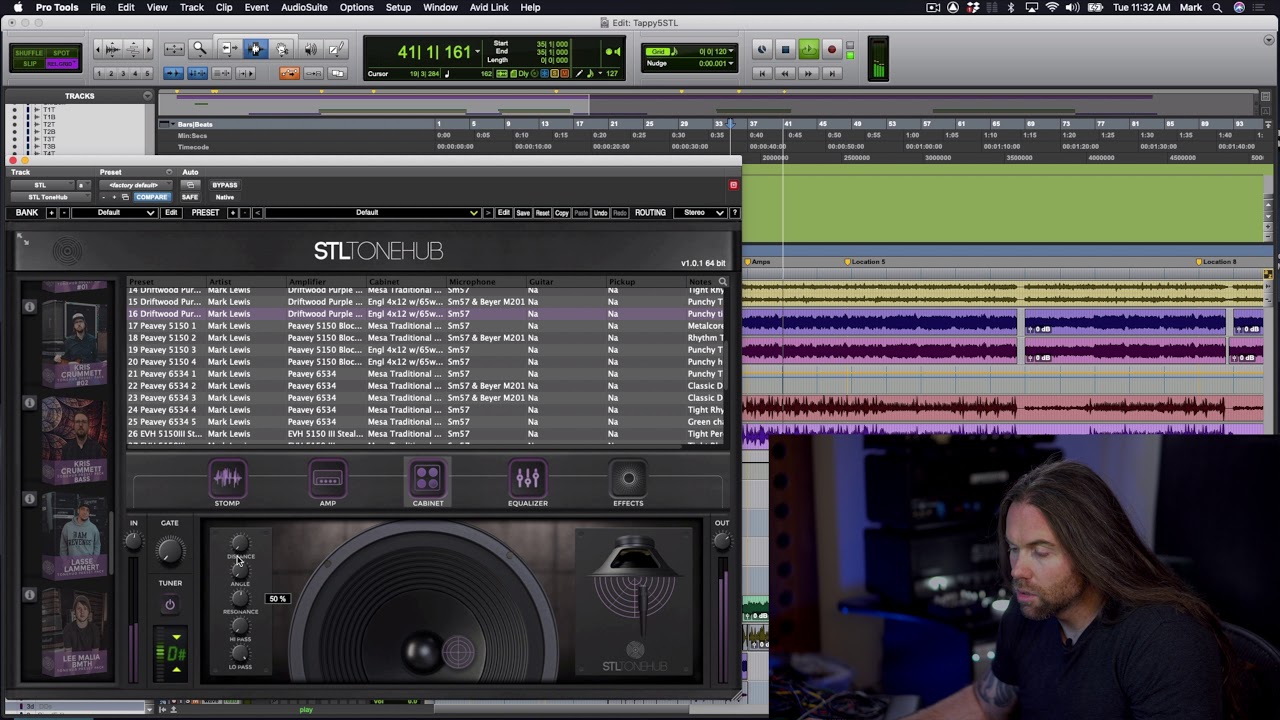Select the Trim tool in toolbar

(x=228, y=48)
